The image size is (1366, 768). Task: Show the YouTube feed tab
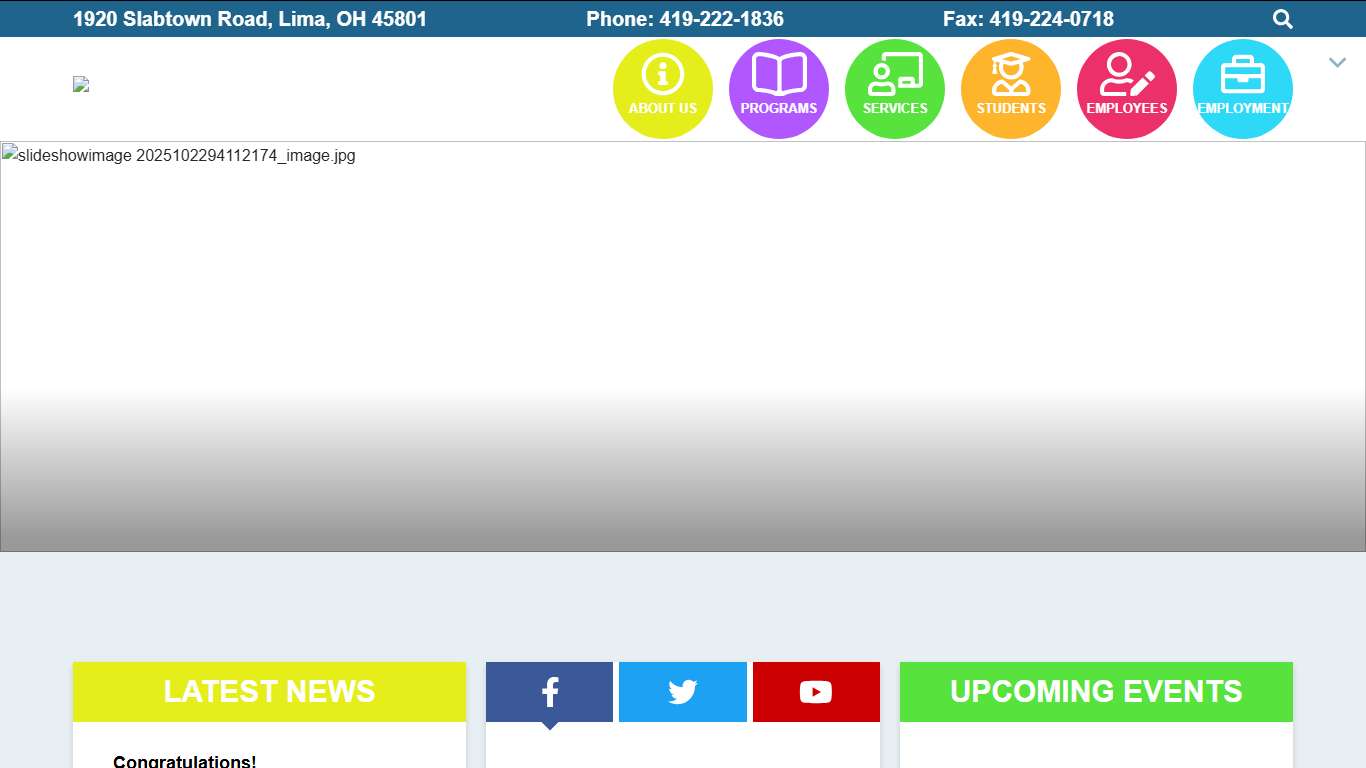click(815, 691)
